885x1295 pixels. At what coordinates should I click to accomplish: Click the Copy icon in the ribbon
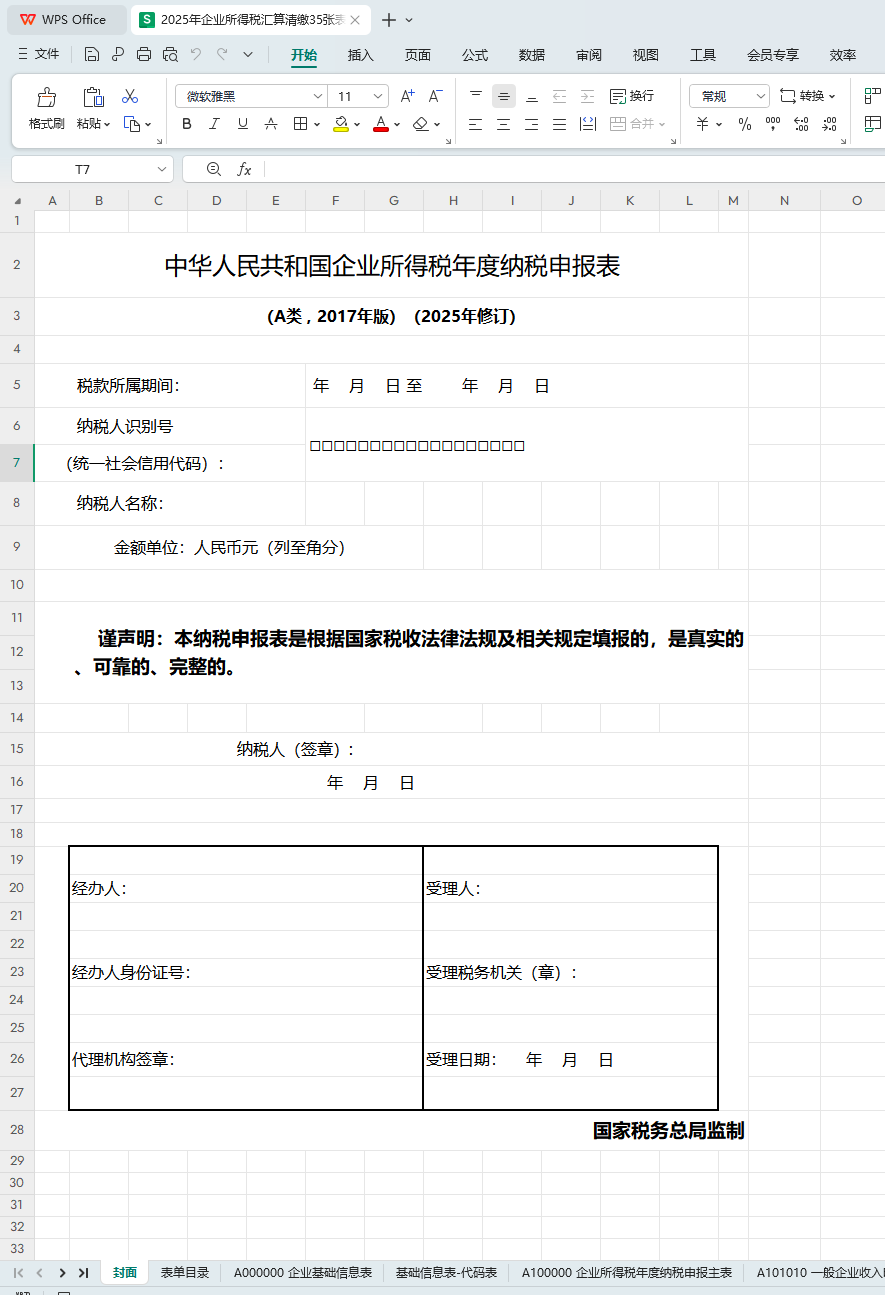(x=132, y=124)
